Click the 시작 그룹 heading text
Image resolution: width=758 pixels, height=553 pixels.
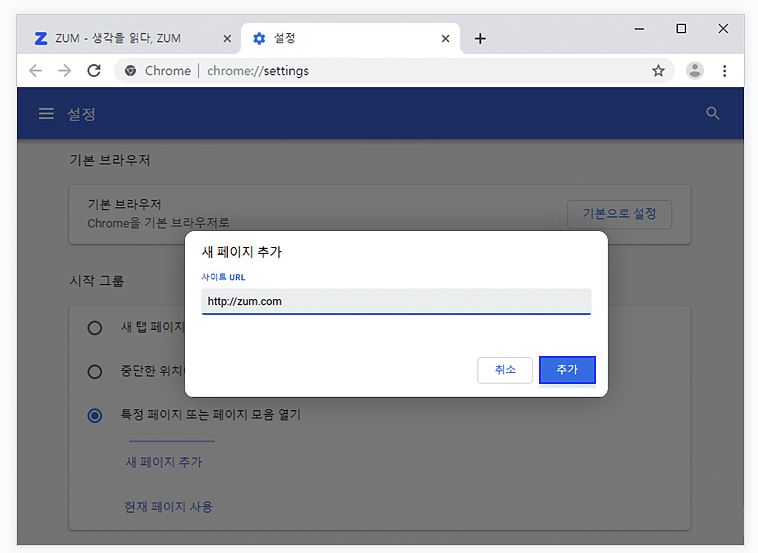(x=97, y=281)
